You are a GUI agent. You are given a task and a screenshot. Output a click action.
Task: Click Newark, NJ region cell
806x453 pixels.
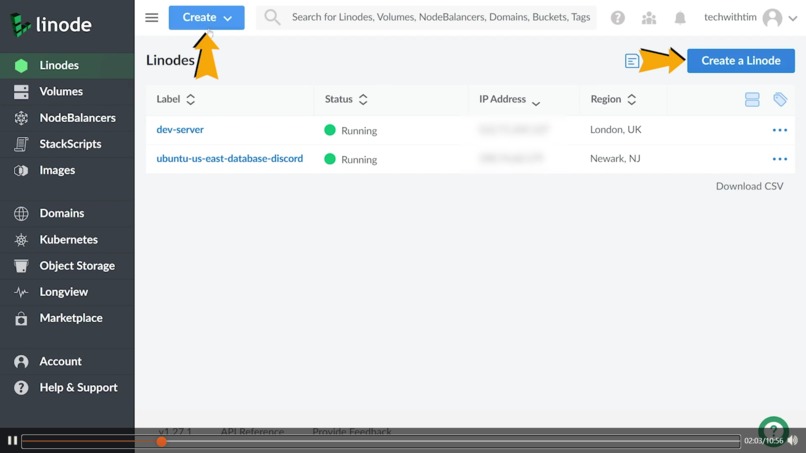tap(615, 158)
